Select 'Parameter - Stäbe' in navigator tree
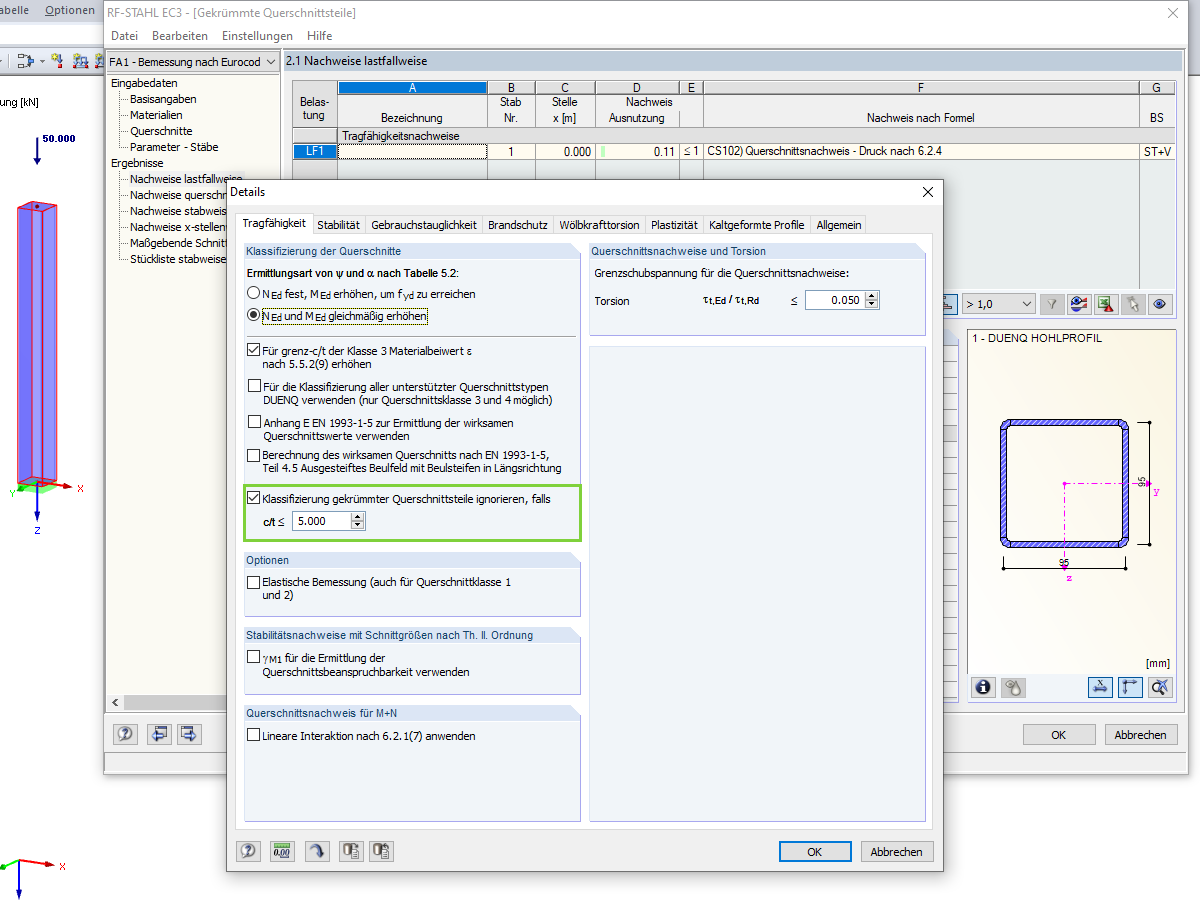This screenshot has height=900, width=1200. [174, 147]
